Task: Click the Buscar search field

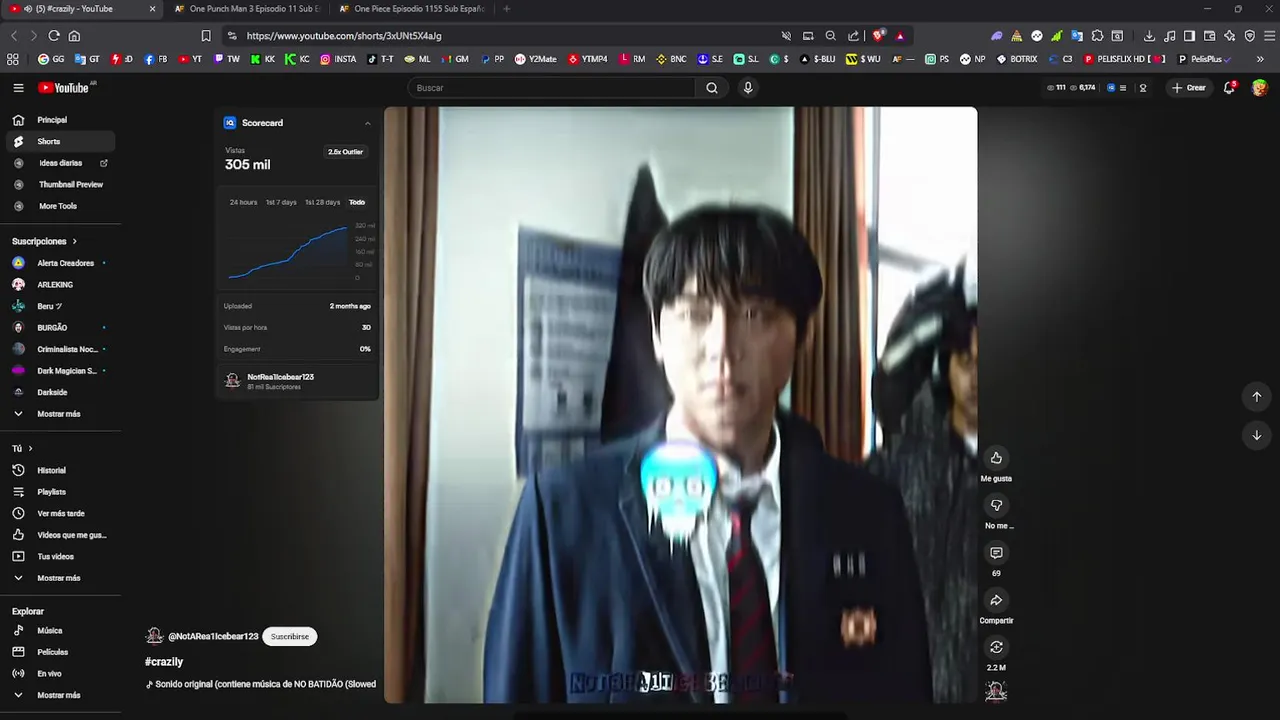Action: (552, 88)
